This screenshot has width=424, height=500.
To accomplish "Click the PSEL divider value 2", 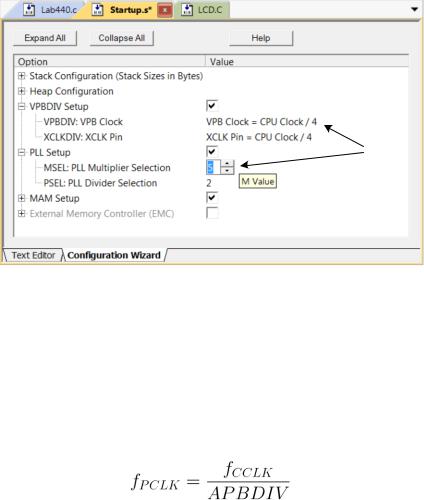I will (x=209, y=183).
